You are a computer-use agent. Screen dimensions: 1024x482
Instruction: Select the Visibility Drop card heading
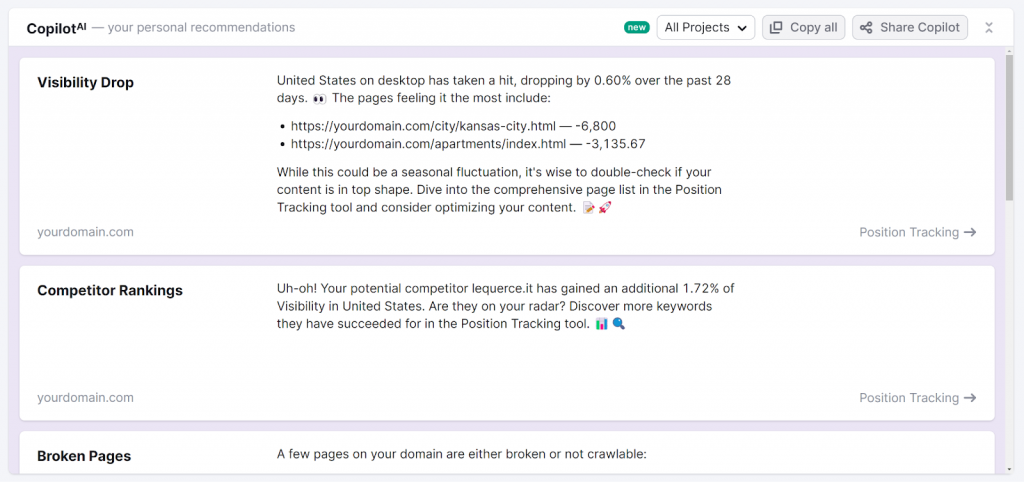click(x=85, y=83)
